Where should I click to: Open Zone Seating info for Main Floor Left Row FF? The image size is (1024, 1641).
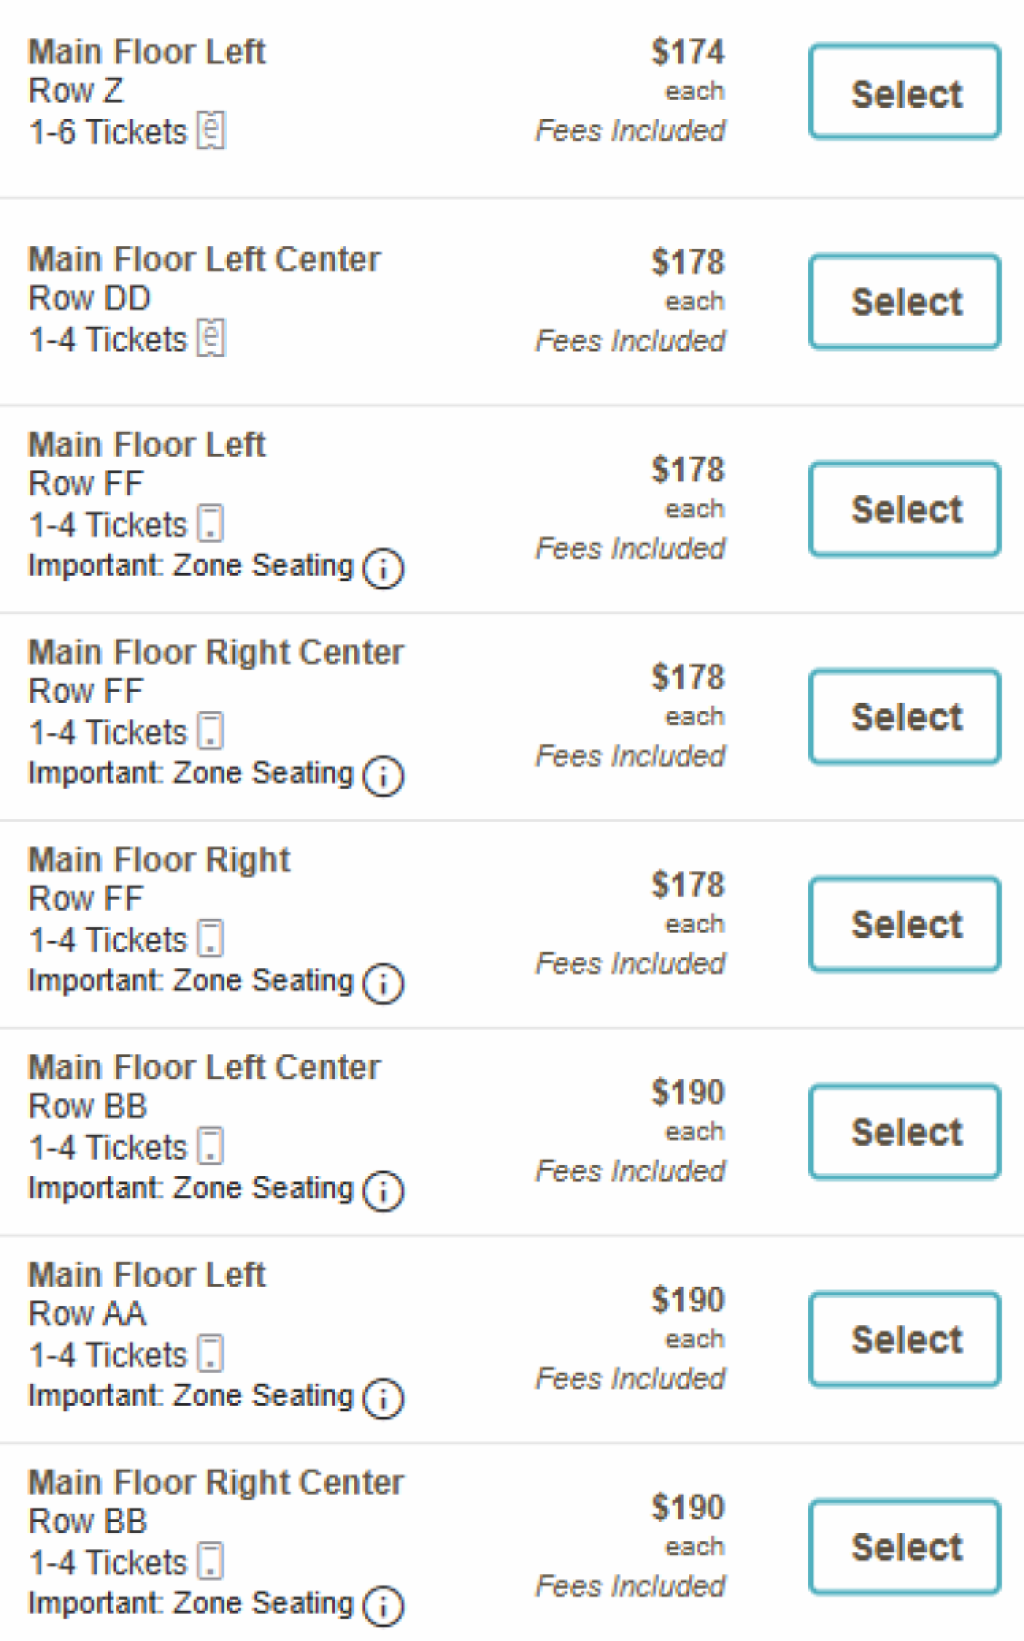tap(383, 568)
